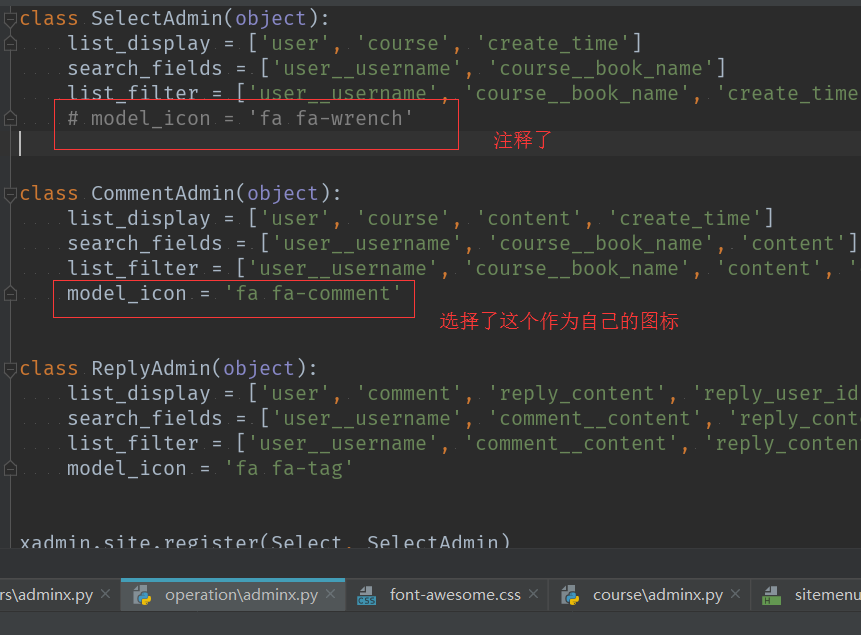Click the CSS file icon on font-awesome.css tab

[x=365, y=594]
